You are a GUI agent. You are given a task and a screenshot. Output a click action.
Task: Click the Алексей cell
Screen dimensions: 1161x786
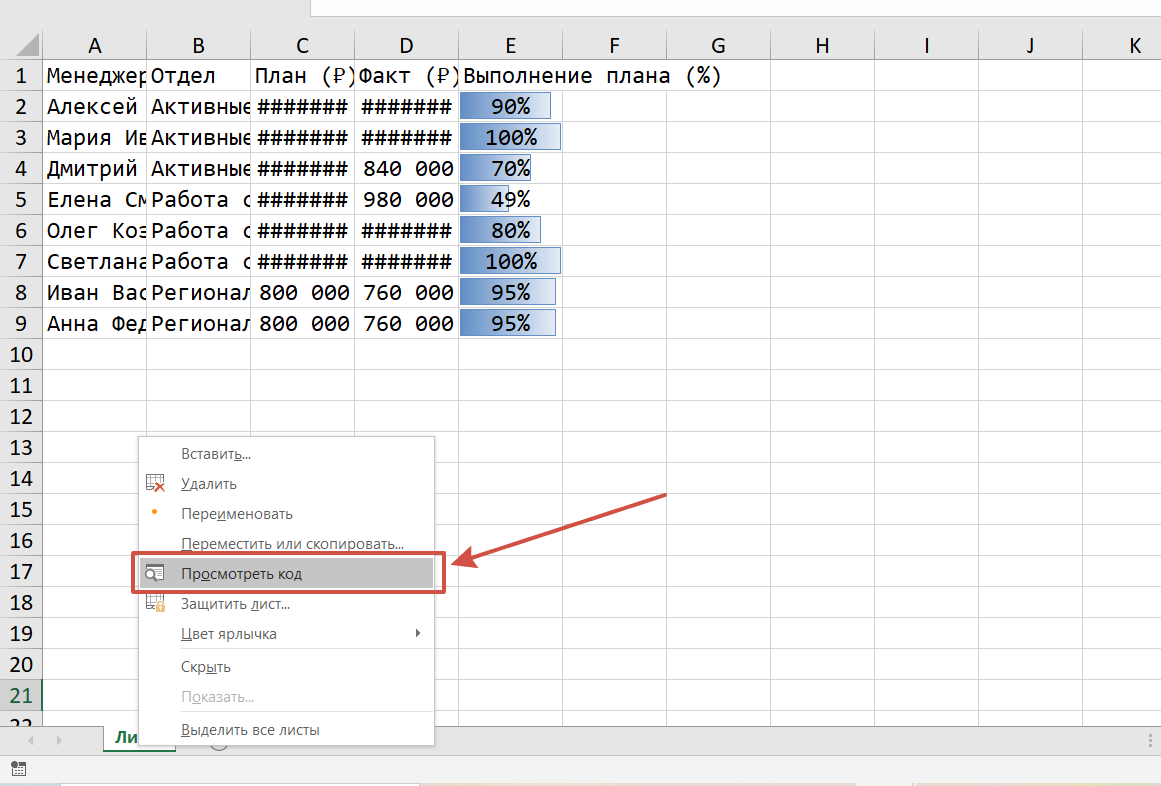(95, 107)
